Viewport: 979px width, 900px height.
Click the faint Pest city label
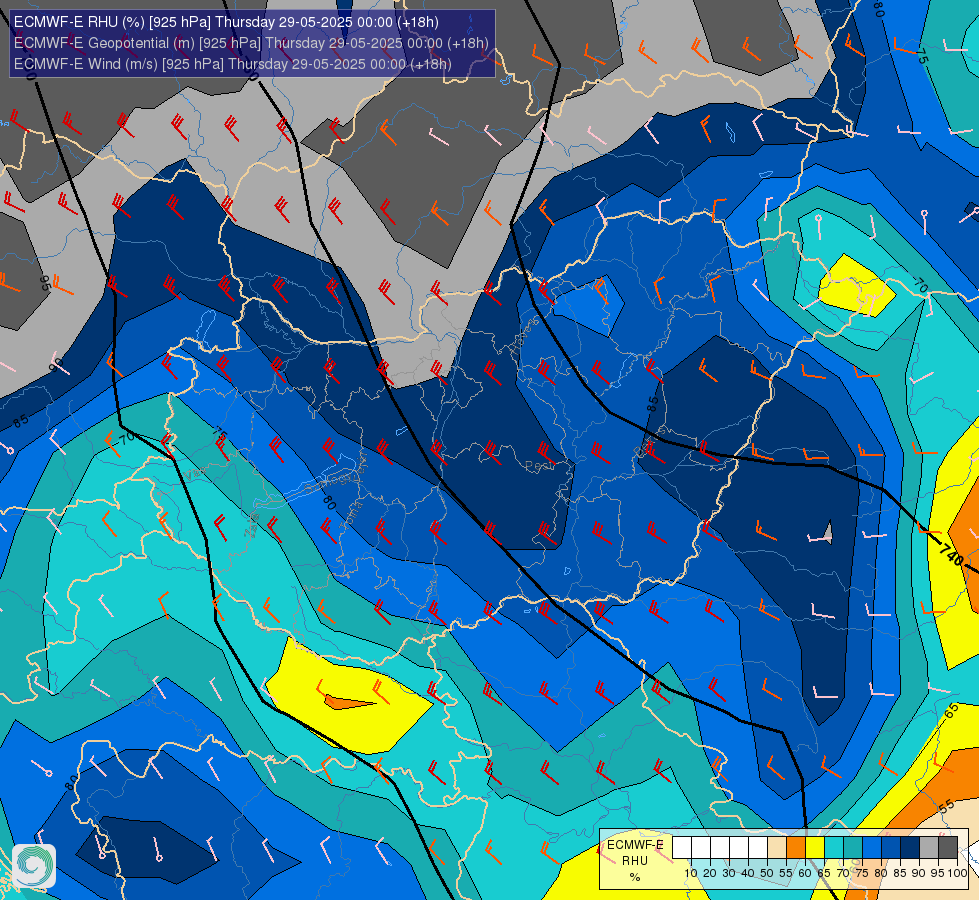click(x=538, y=466)
